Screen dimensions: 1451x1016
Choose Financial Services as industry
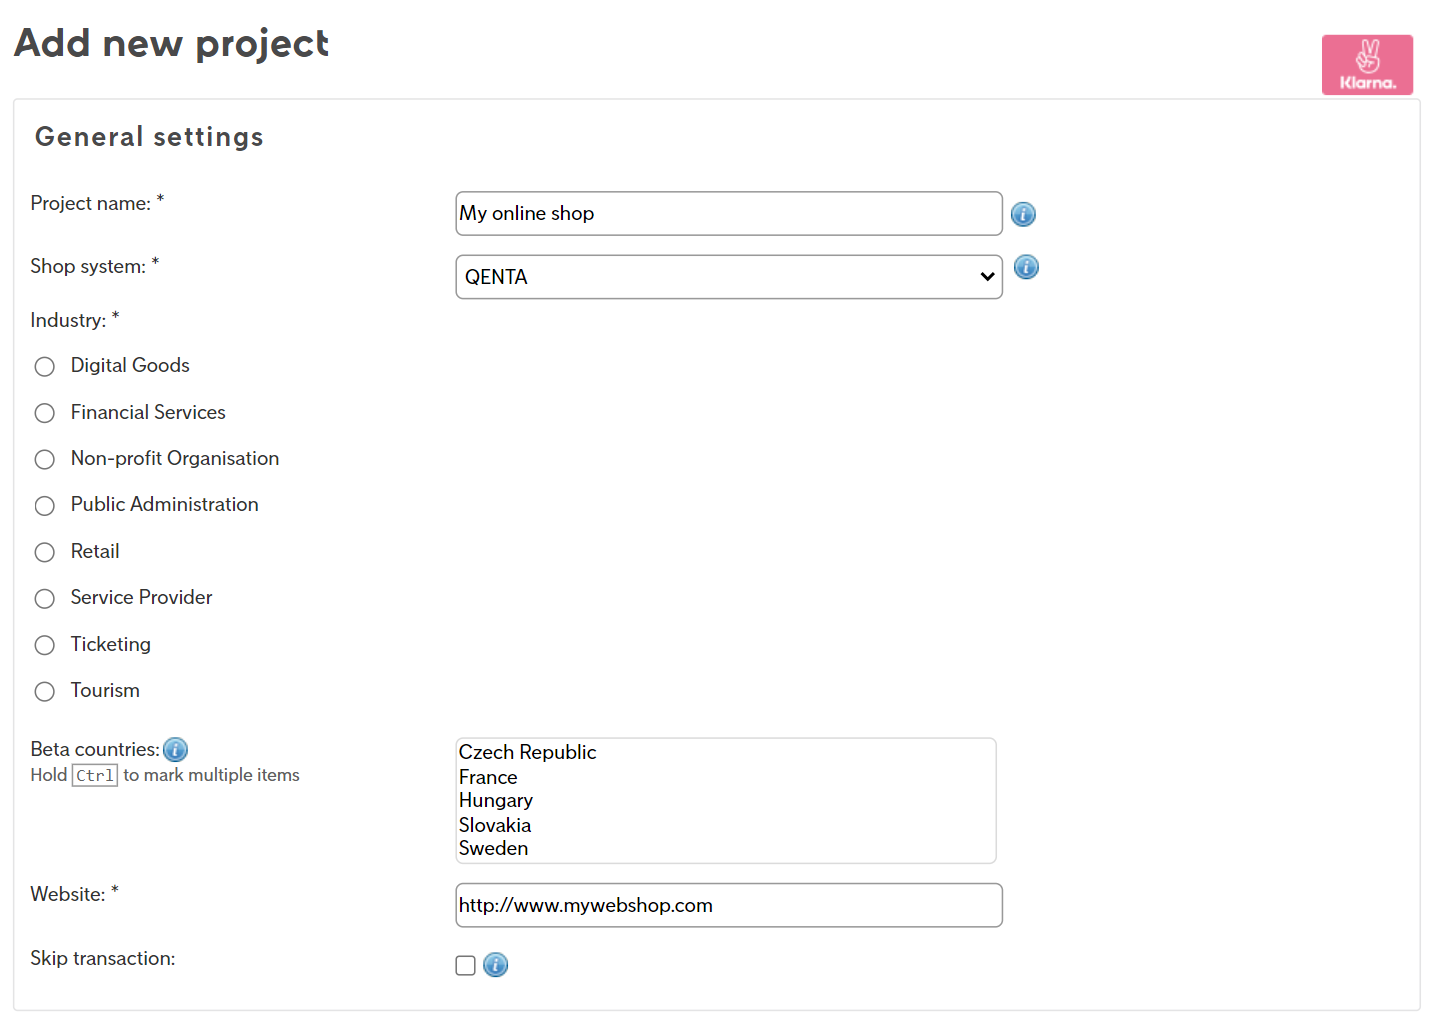(x=45, y=413)
